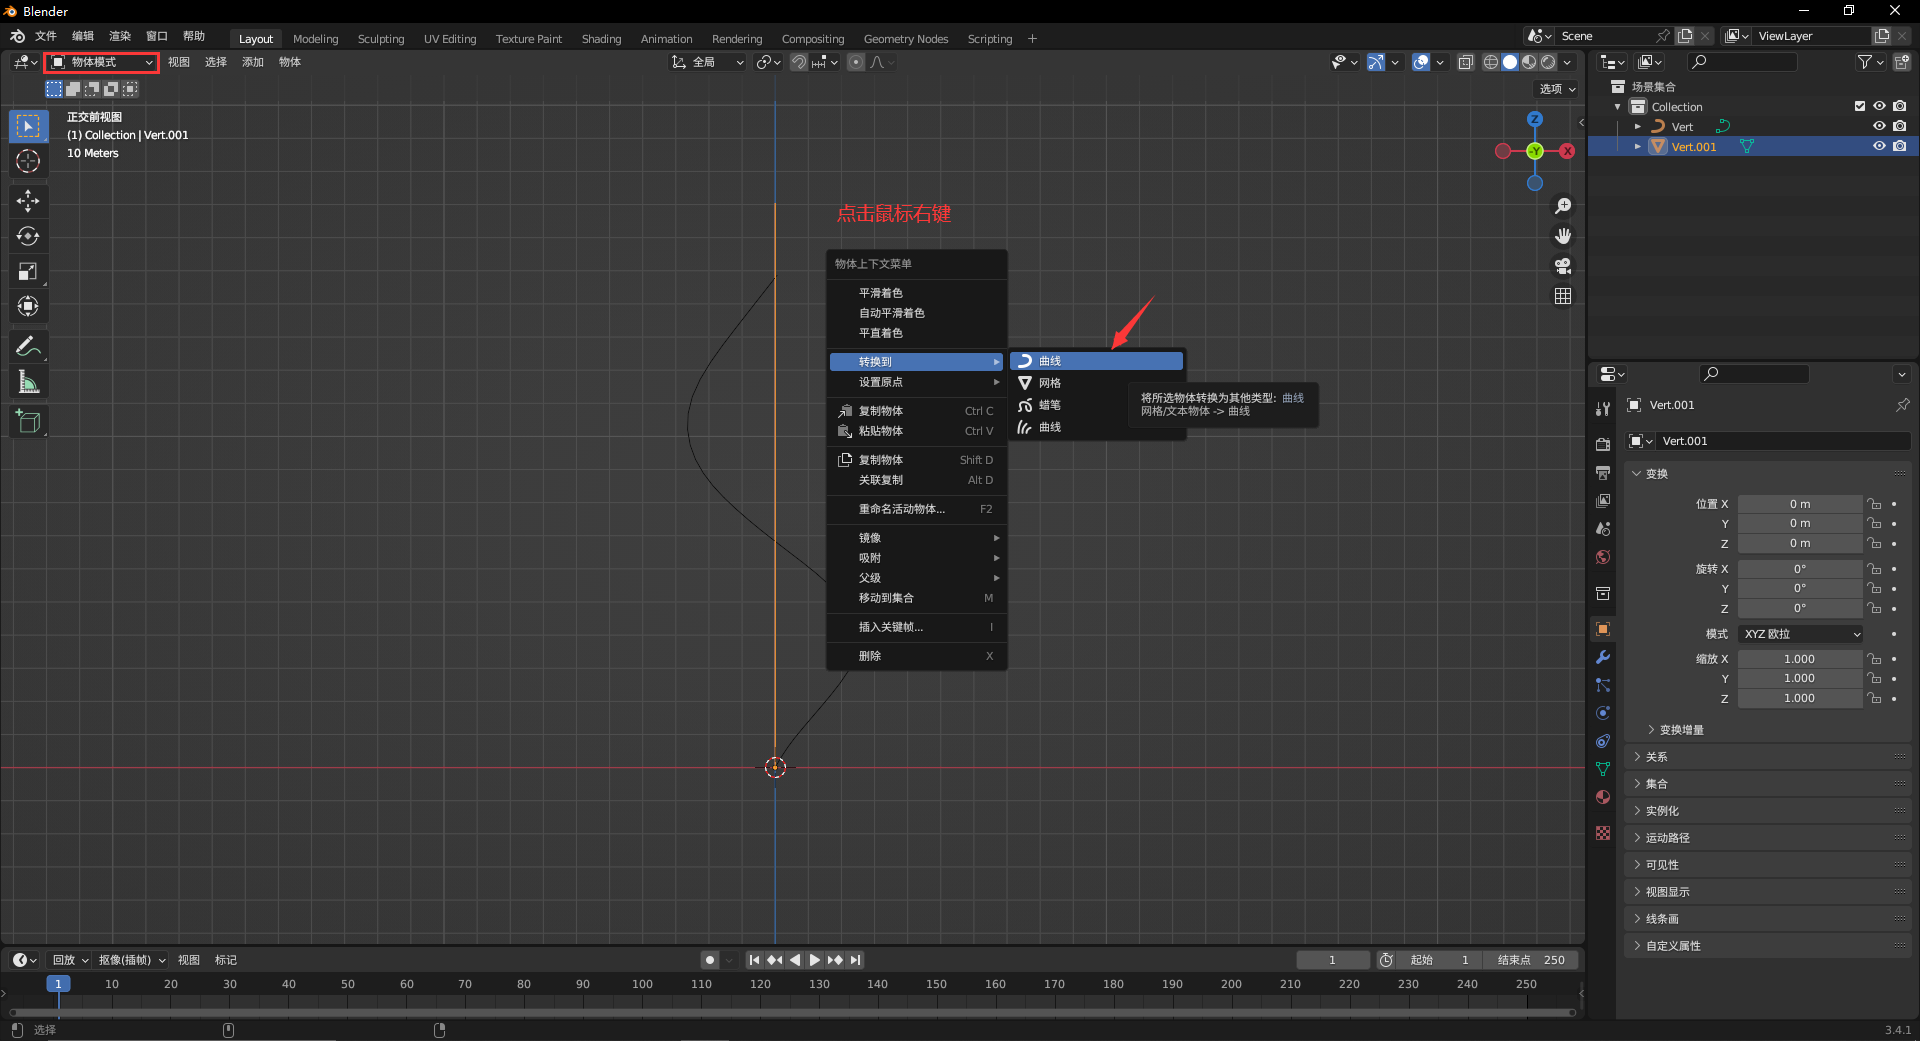1920x1041 pixels.
Task: Expand the 关系 panel
Action: point(1657,757)
